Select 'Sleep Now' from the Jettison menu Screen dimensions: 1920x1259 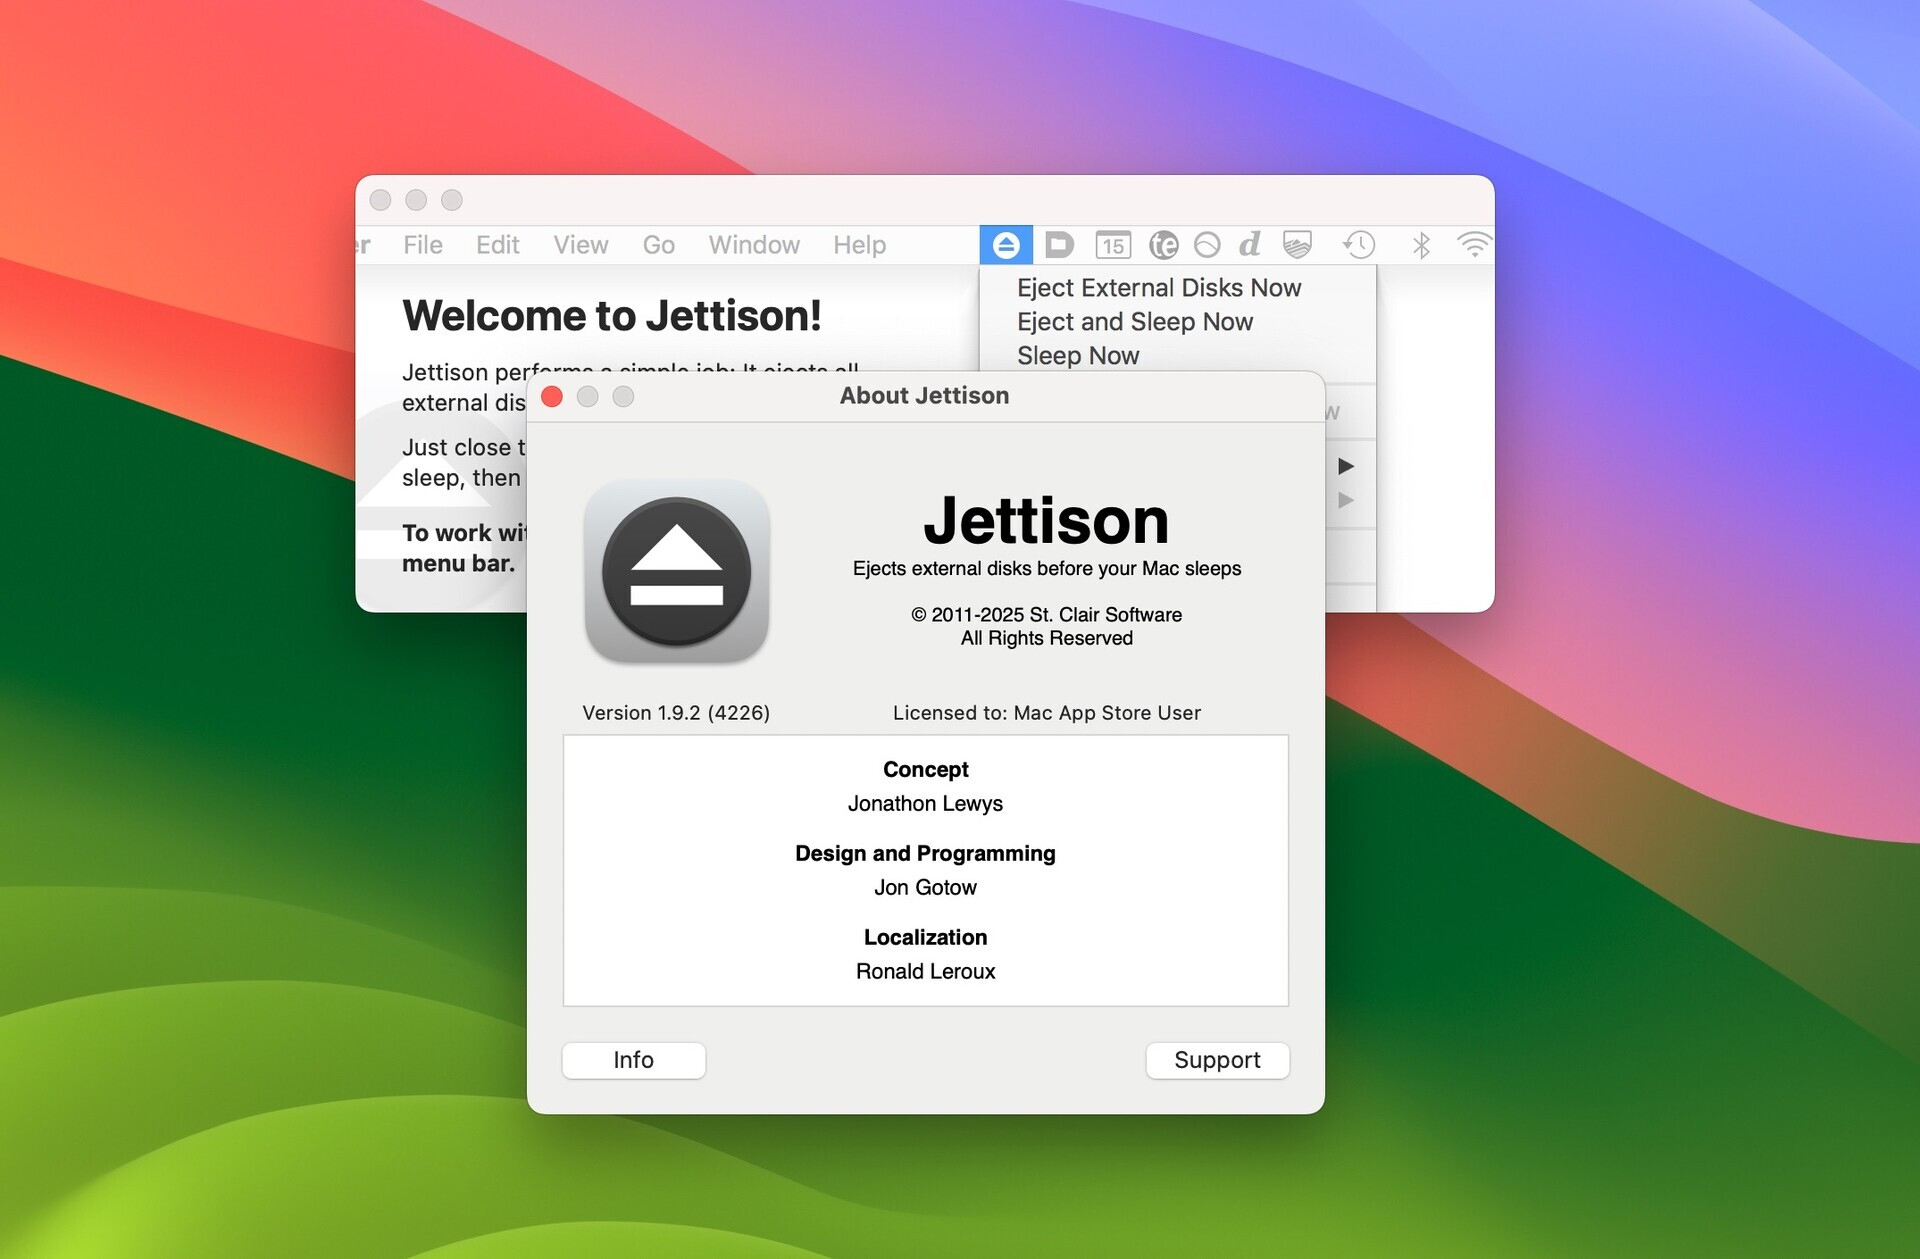click(1078, 356)
